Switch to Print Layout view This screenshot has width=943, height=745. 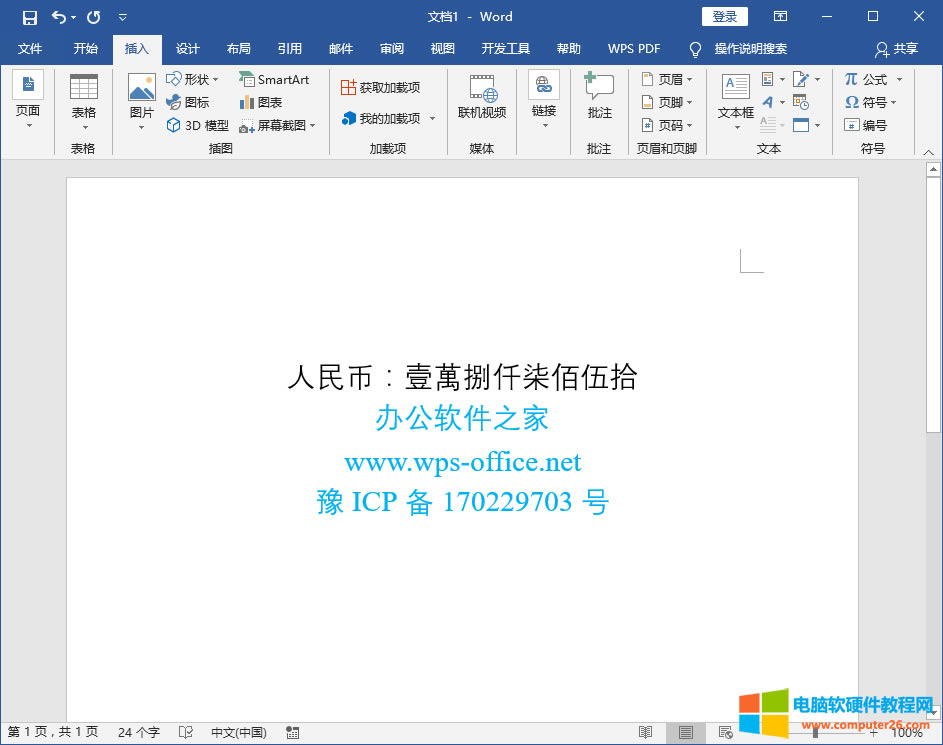686,732
